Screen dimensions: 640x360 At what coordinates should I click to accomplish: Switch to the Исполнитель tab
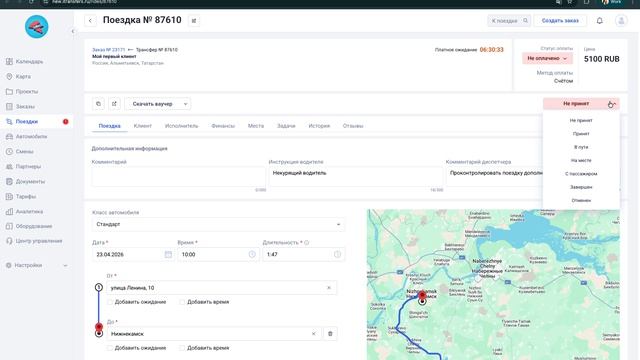tap(181, 126)
